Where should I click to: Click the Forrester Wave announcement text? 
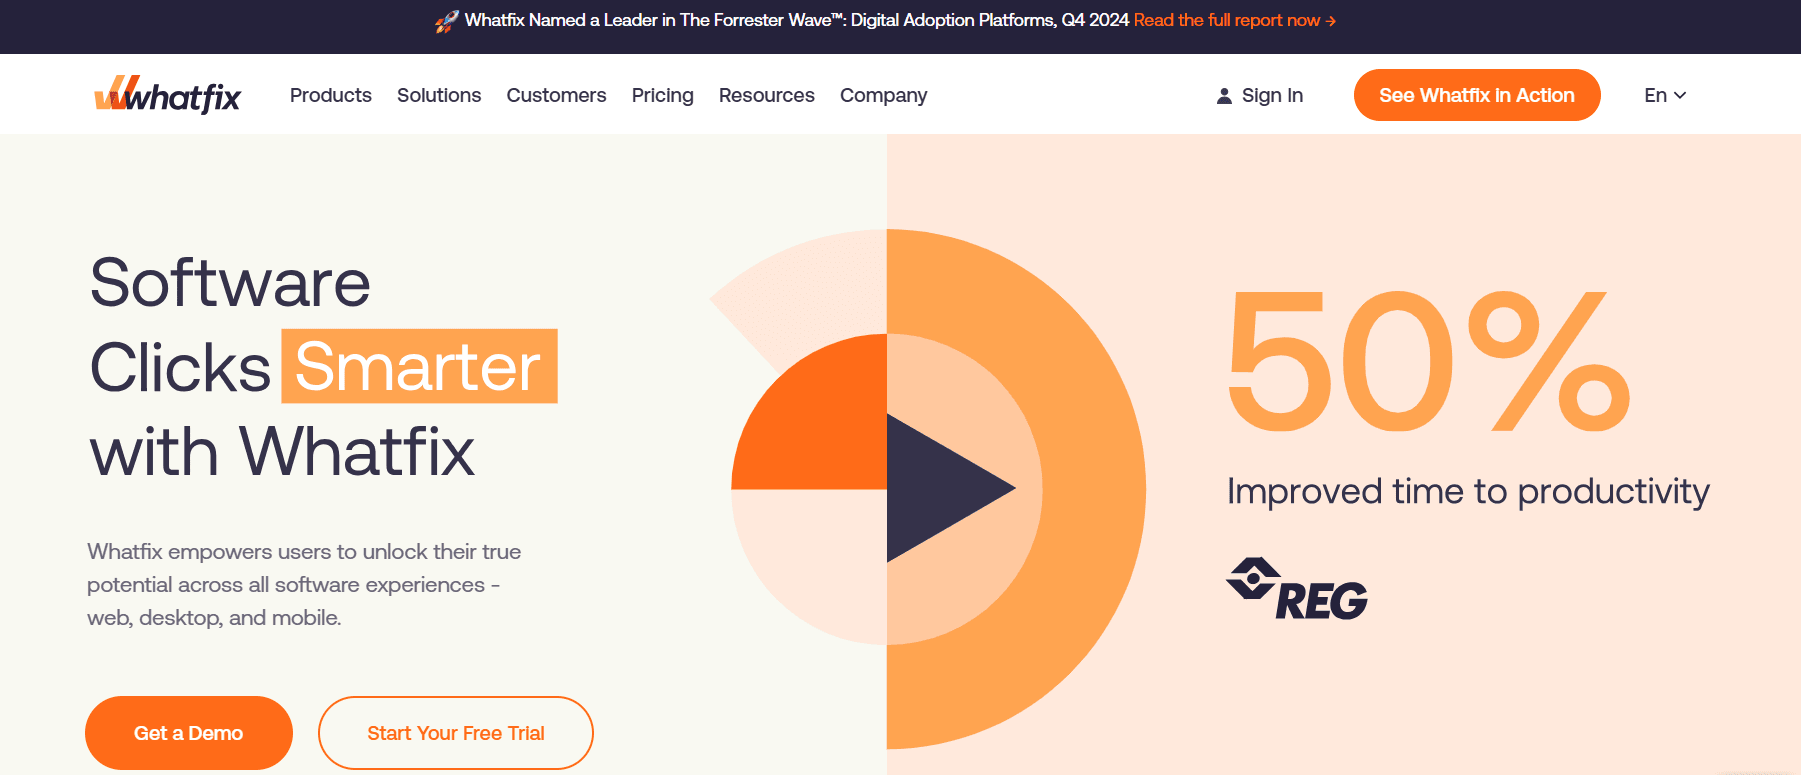pos(797,20)
